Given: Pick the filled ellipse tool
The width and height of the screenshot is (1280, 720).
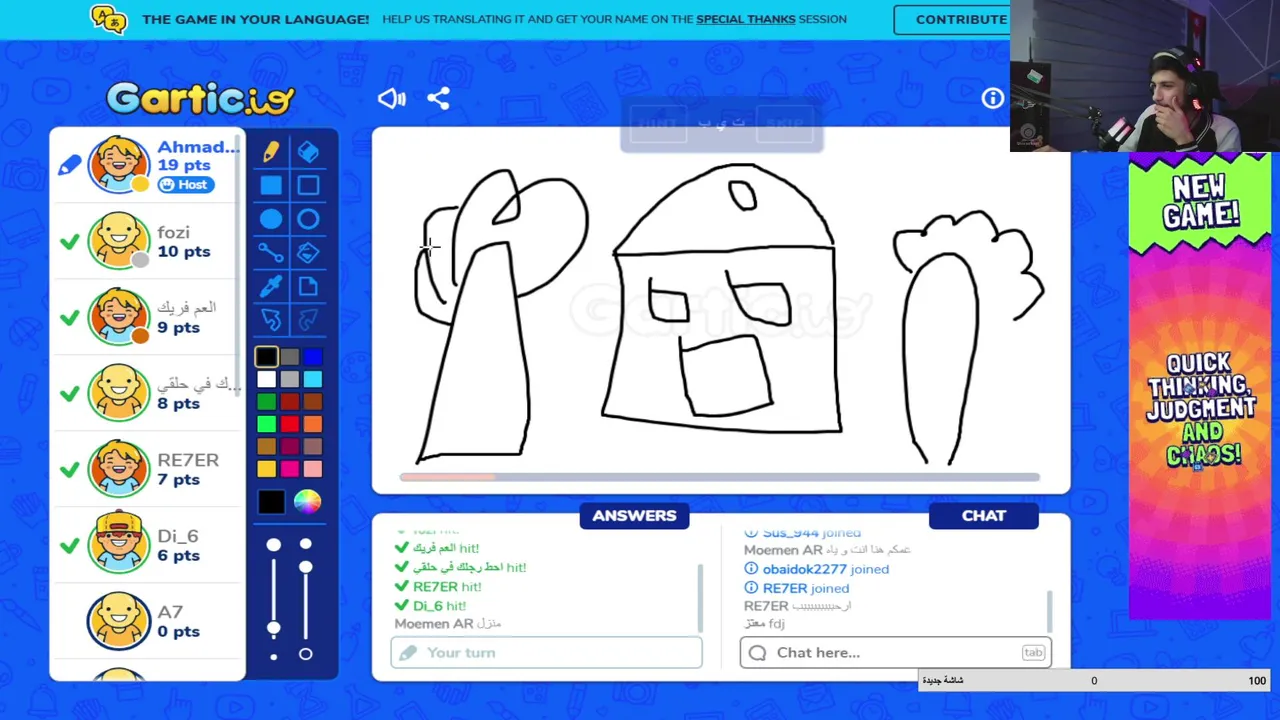Looking at the screenshot, I should pyautogui.click(x=271, y=220).
